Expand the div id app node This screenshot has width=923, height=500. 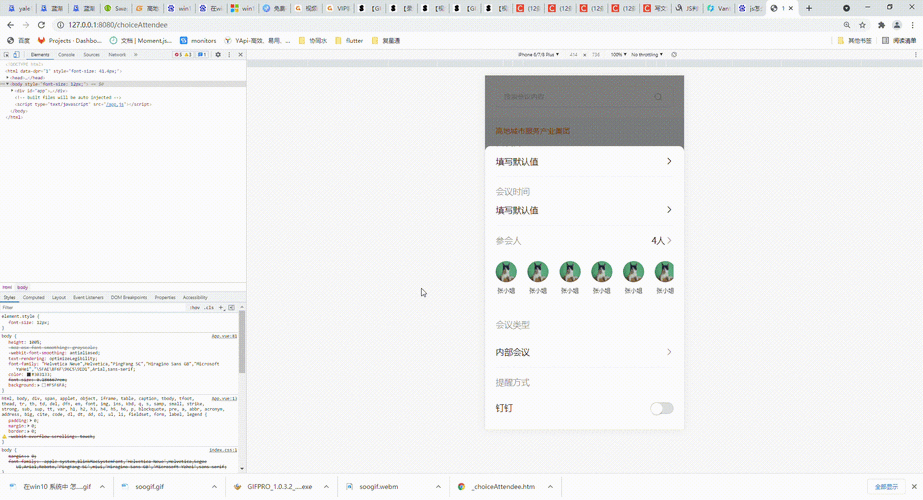[x=12, y=91]
